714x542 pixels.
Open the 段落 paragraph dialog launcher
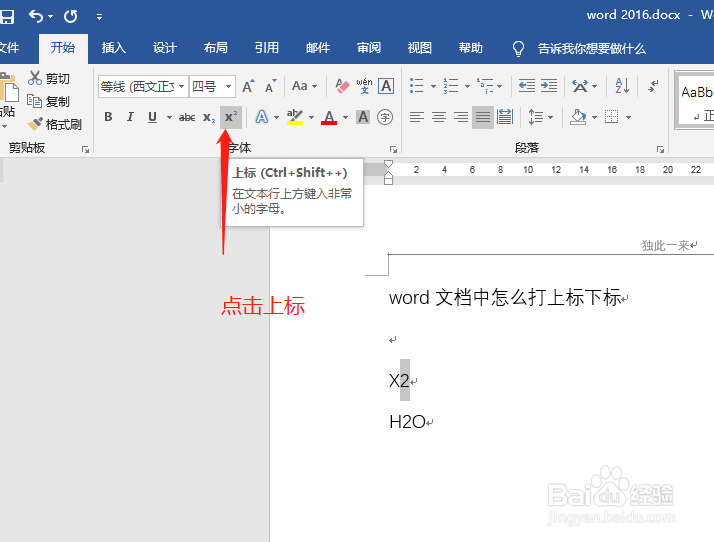pos(660,149)
